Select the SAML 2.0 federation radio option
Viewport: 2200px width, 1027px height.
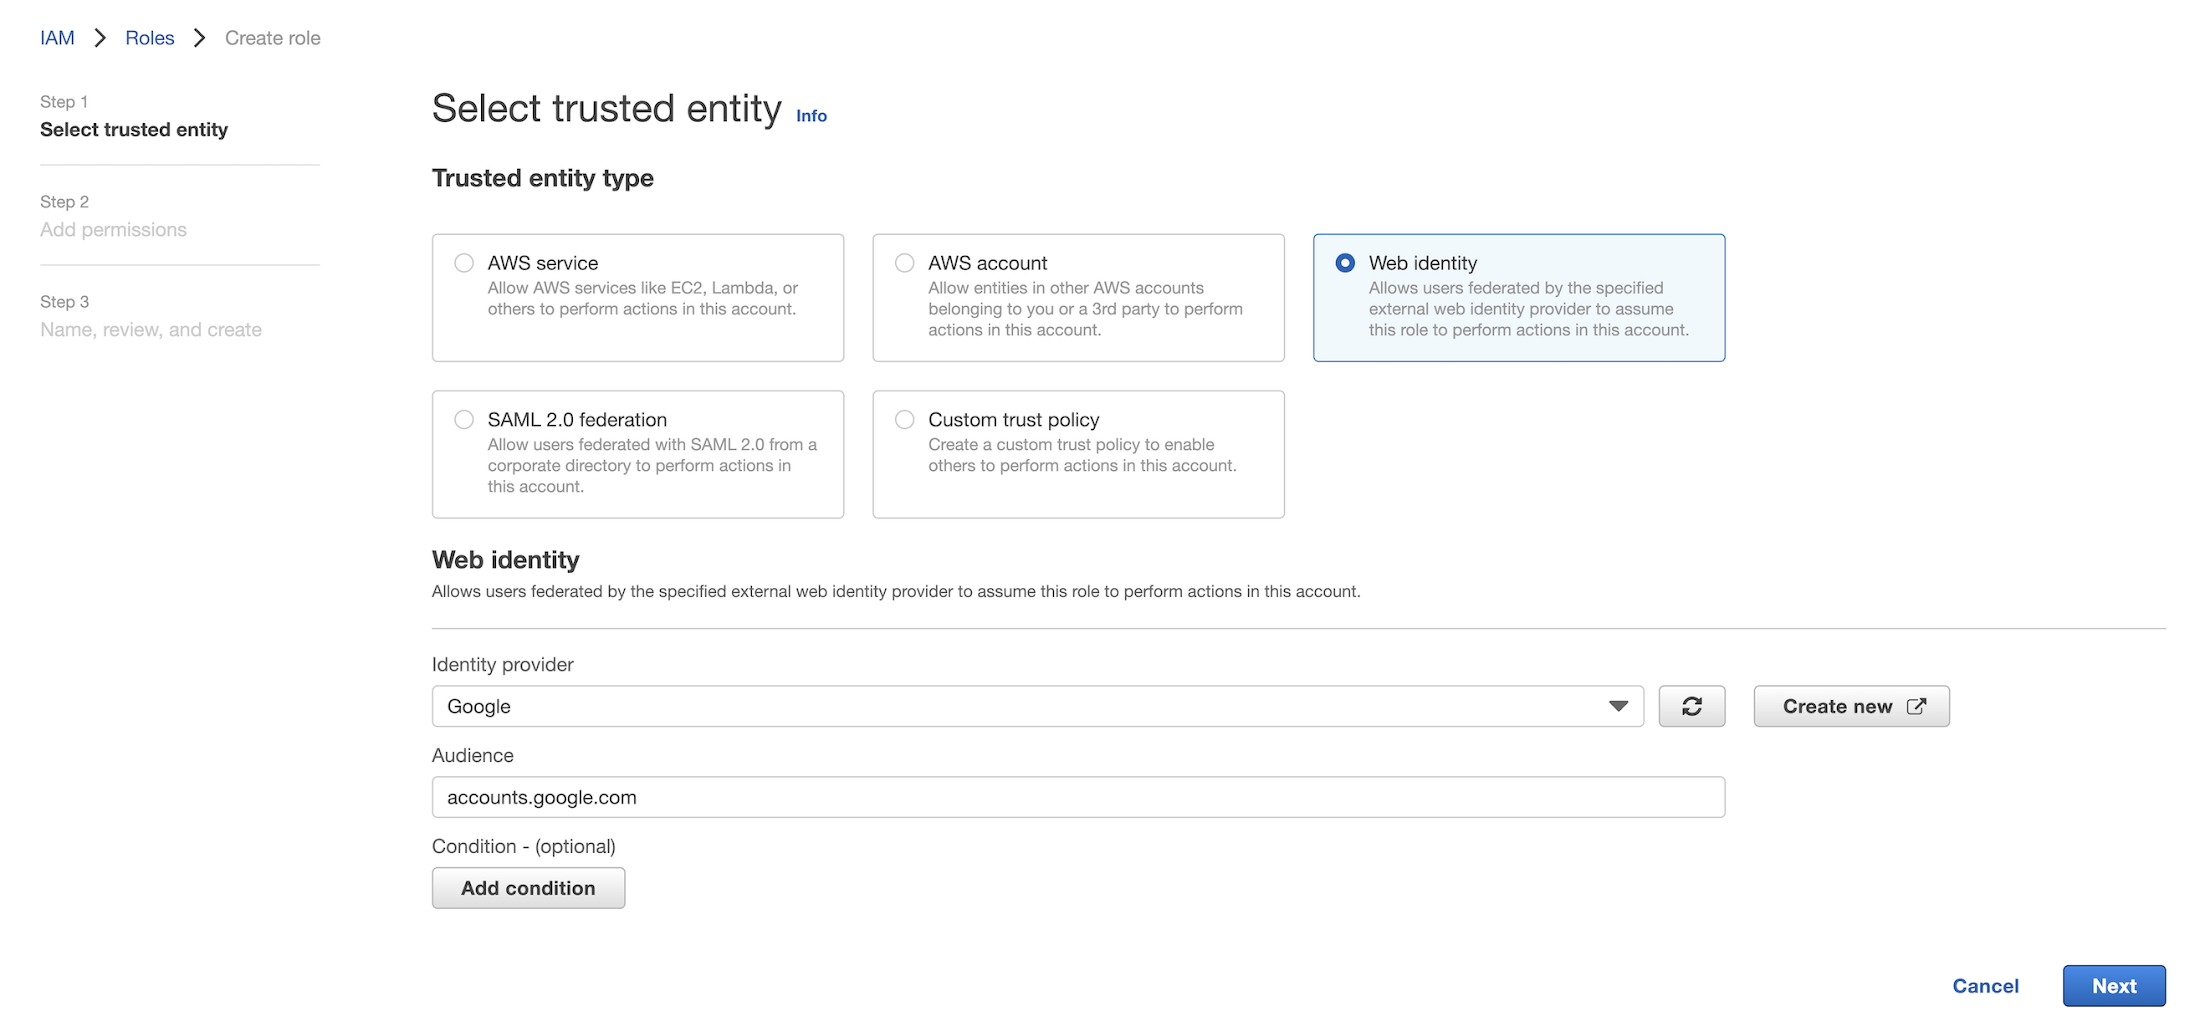click(x=464, y=420)
